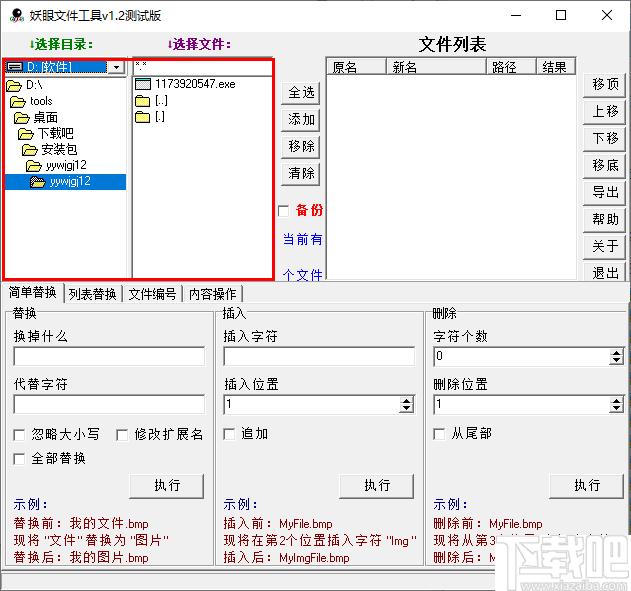This screenshot has height=591, width=631.
Task: Select the 下载吧 directory name
Action: click(x=56, y=133)
